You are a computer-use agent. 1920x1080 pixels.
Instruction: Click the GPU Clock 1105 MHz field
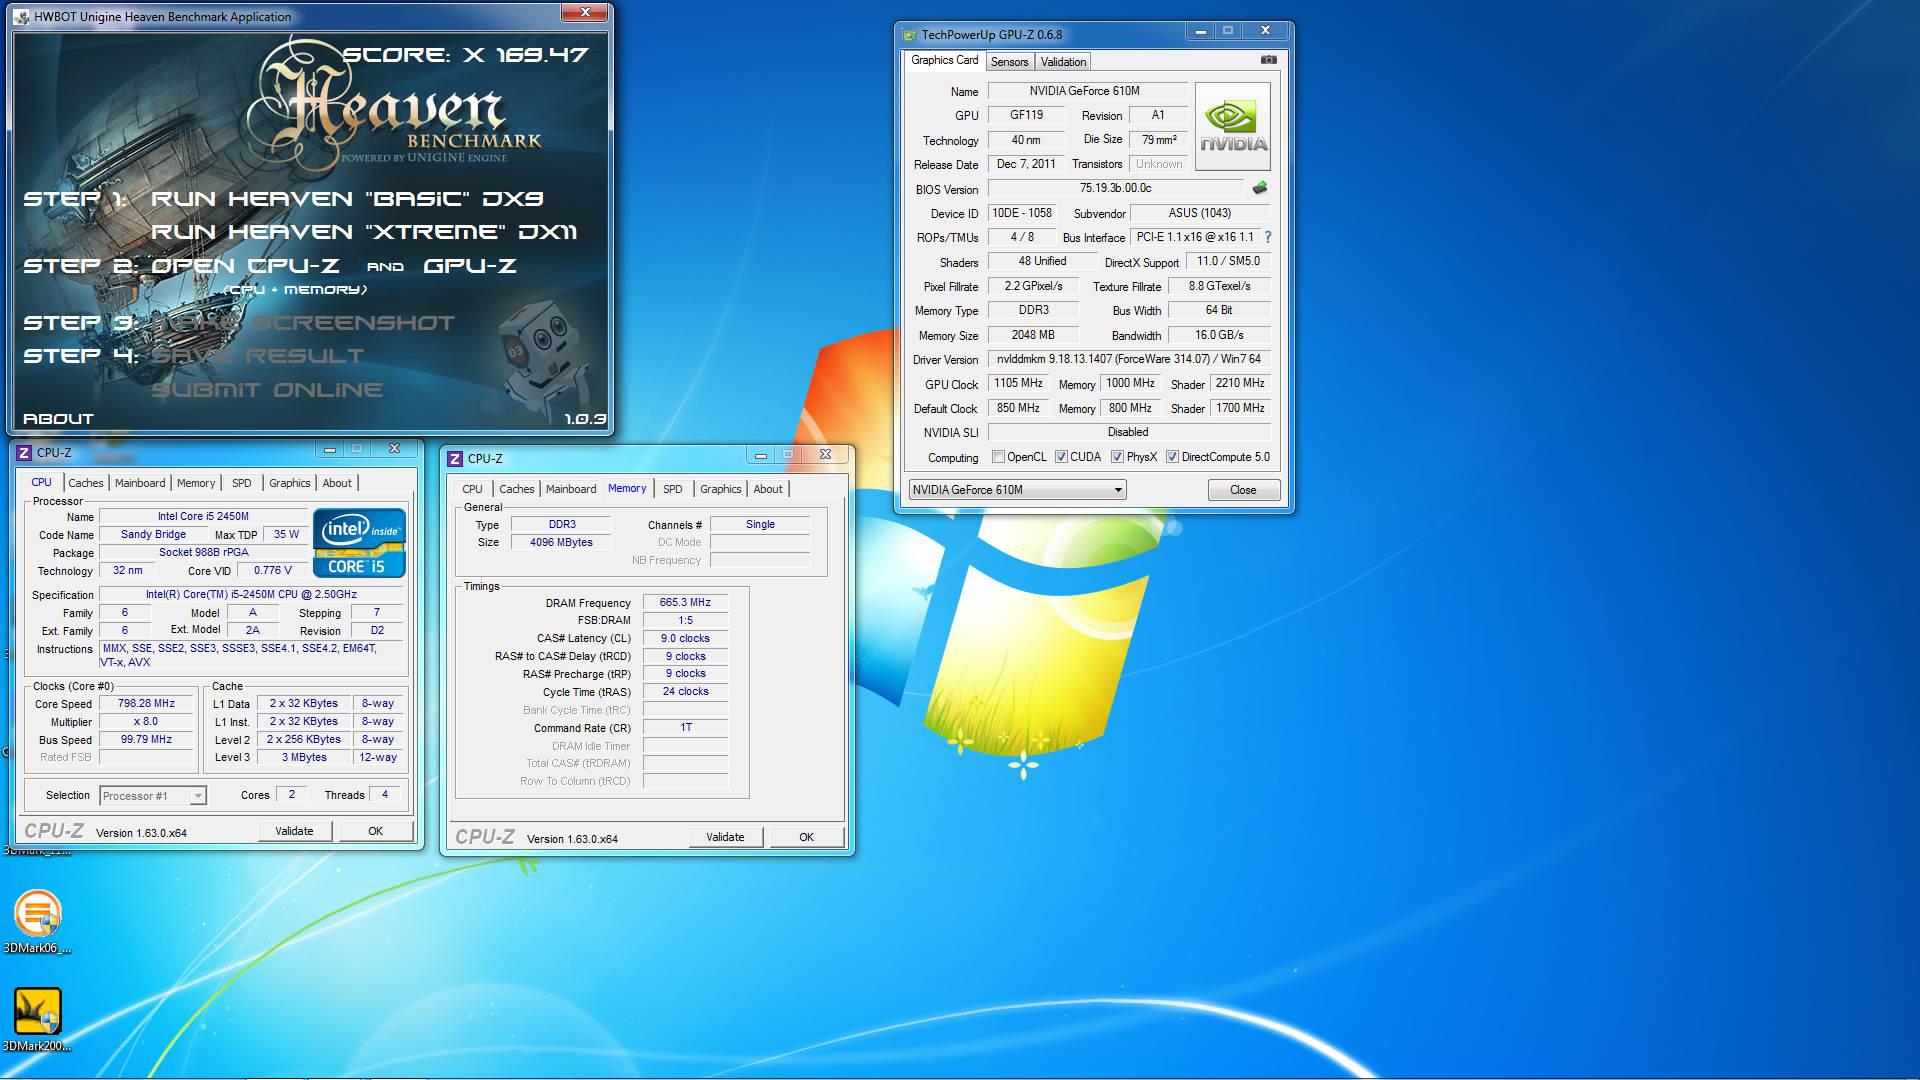pos(1019,383)
